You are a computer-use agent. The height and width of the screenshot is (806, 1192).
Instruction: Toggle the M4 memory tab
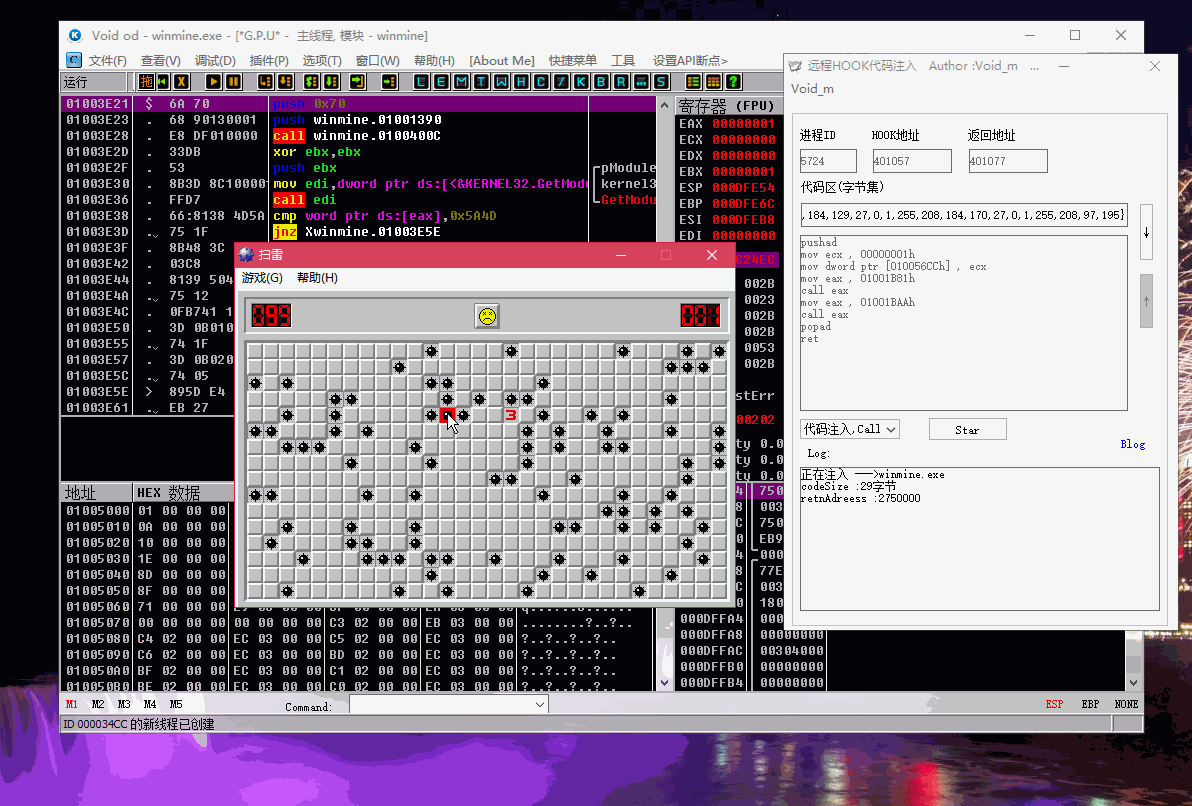[150, 704]
